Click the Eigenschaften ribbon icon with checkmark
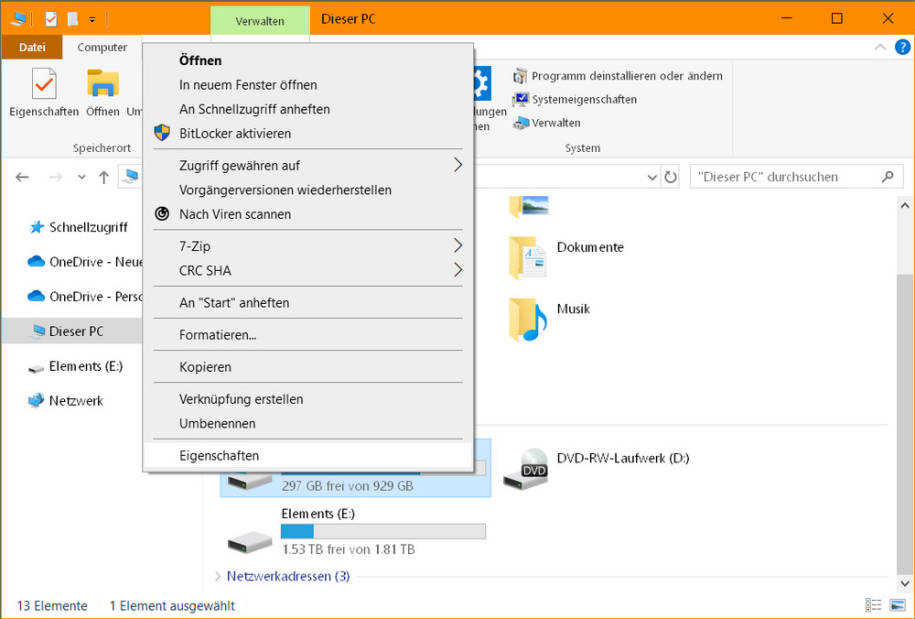 [44, 85]
